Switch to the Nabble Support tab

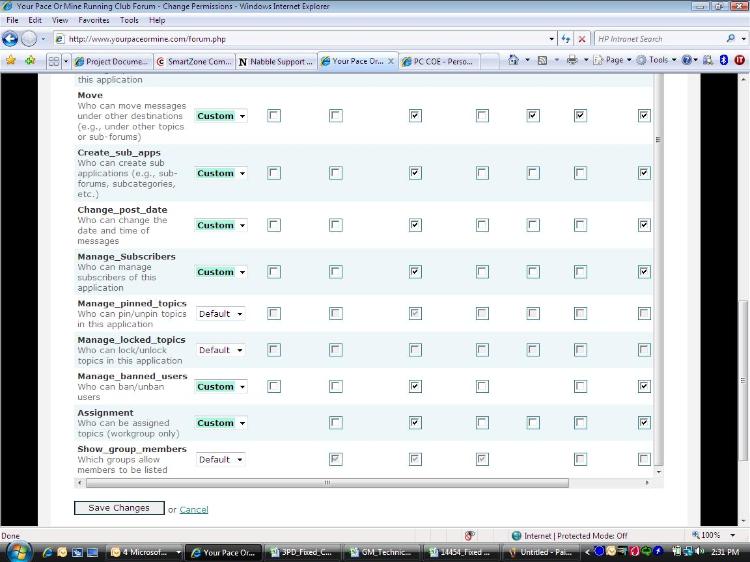(276, 61)
